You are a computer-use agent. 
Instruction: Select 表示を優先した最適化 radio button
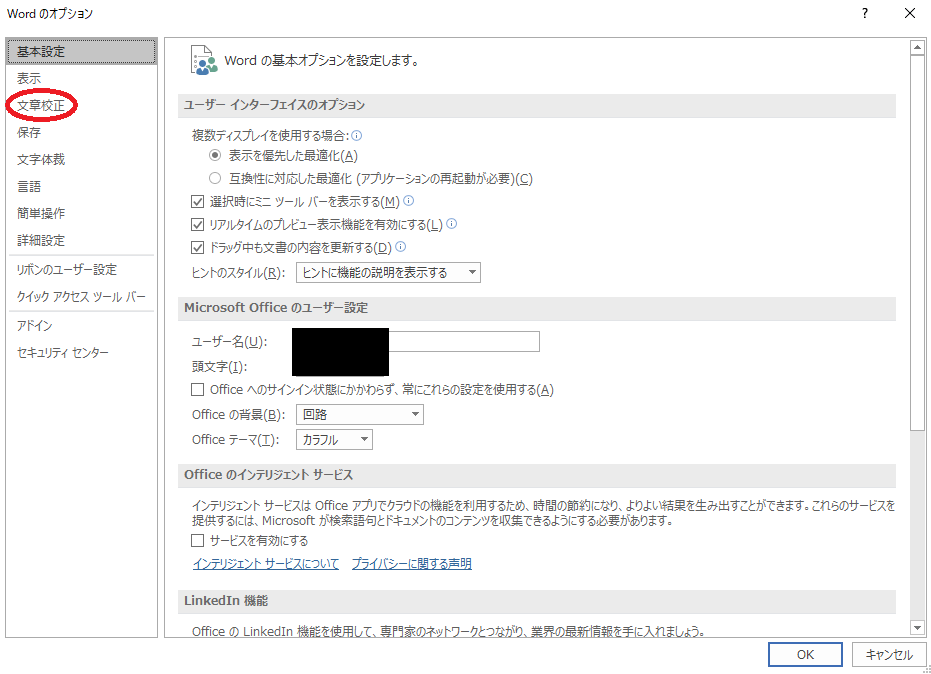point(215,156)
